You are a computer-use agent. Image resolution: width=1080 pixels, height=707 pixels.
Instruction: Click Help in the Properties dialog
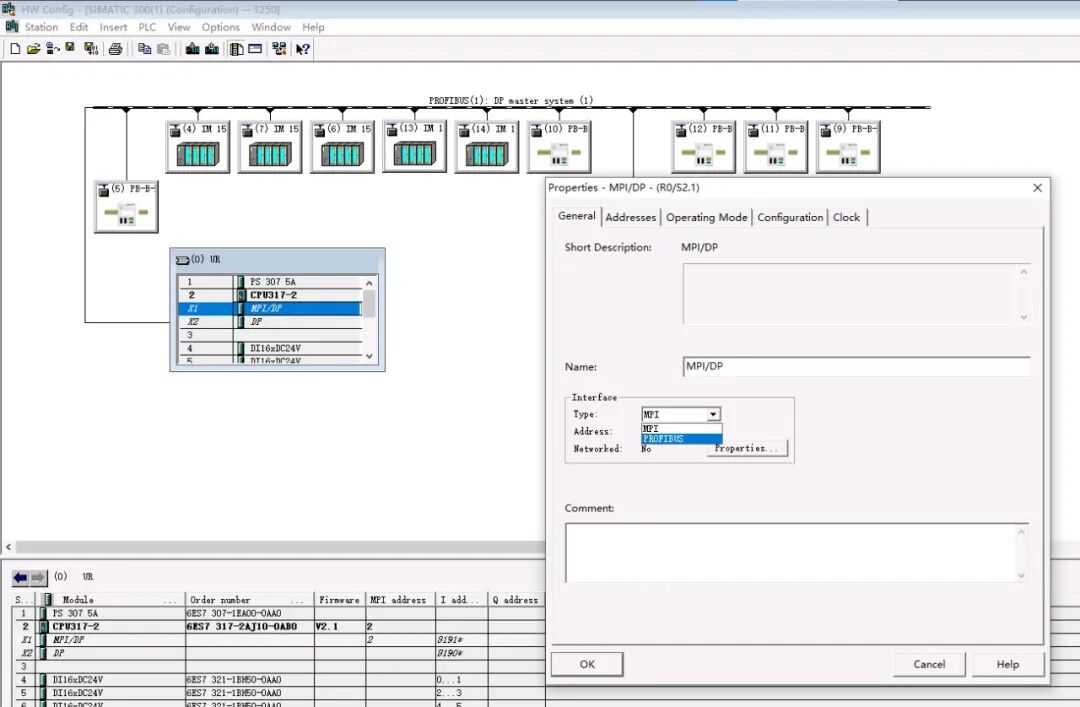[x=1008, y=664]
